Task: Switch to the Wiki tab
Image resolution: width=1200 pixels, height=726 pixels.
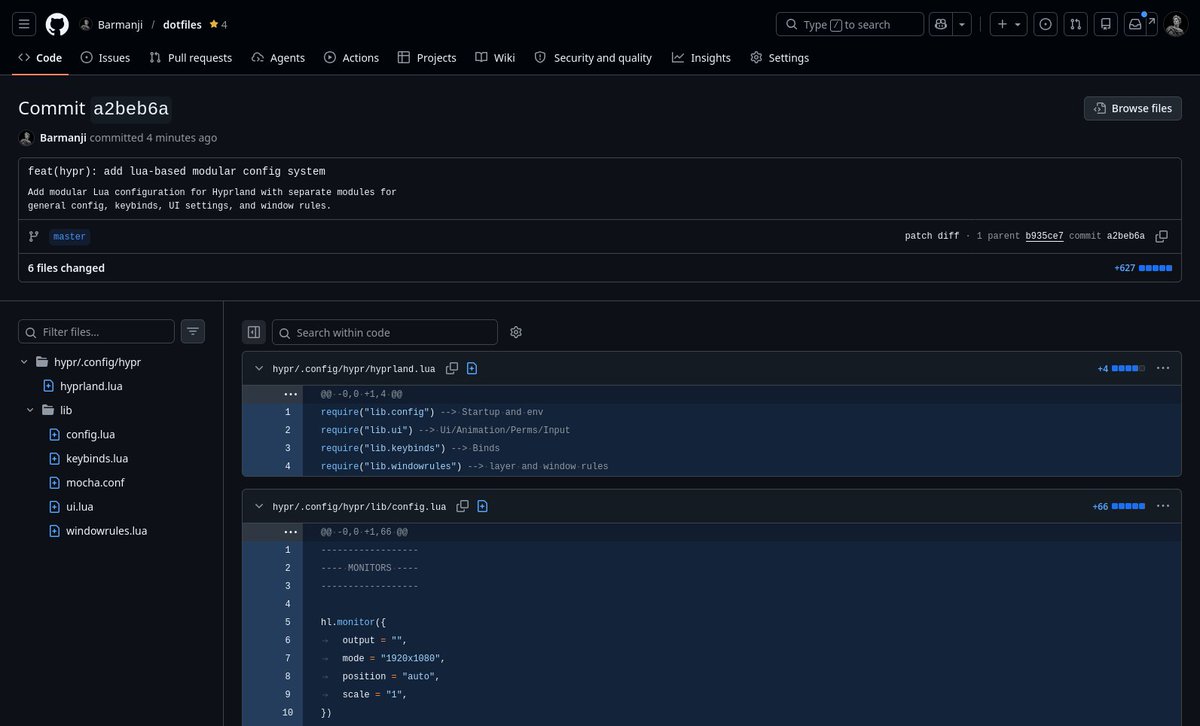Action: pyautogui.click(x=495, y=58)
